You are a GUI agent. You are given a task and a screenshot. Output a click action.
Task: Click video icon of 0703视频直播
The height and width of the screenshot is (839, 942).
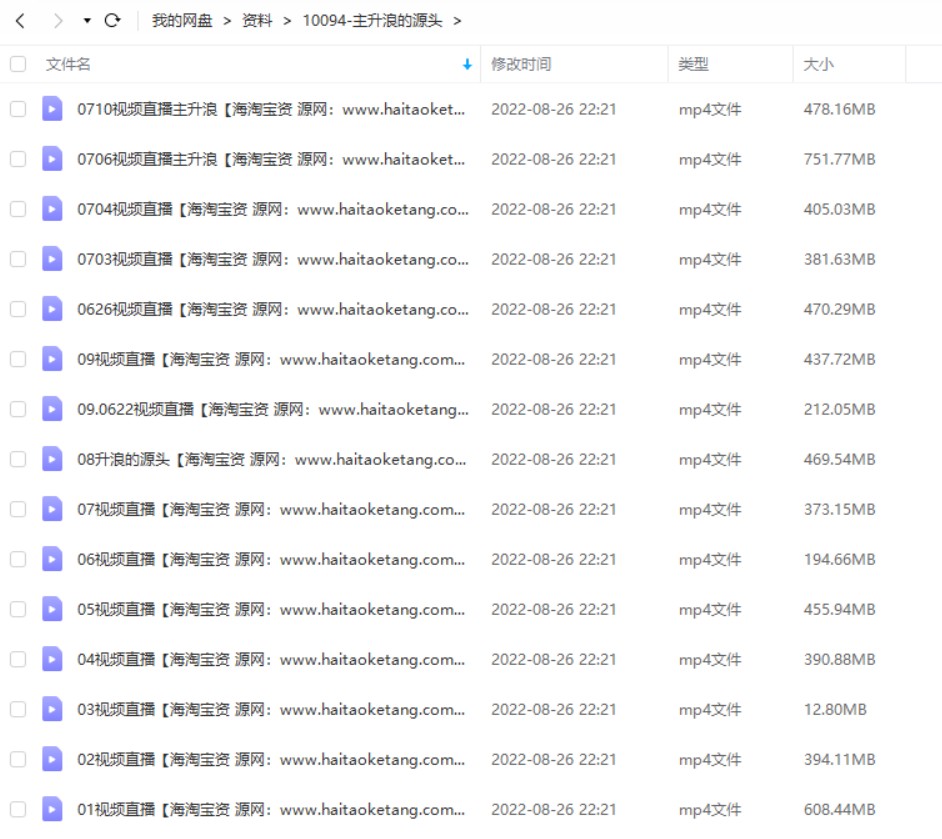52,259
